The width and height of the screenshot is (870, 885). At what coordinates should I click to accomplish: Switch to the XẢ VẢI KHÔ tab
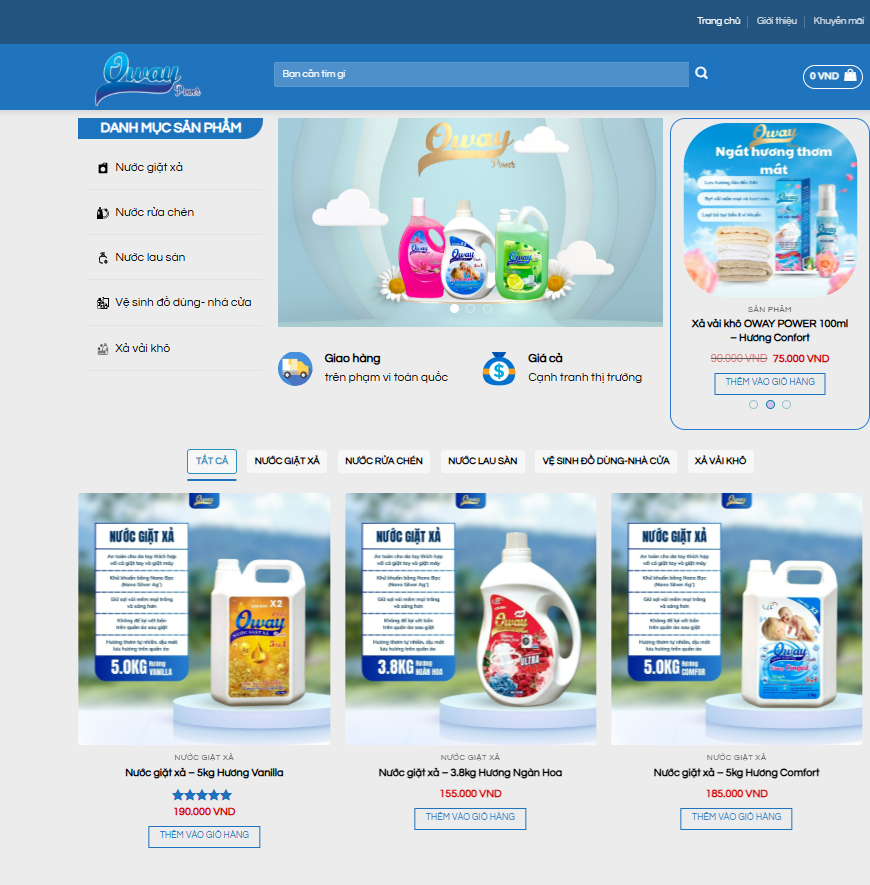point(720,461)
